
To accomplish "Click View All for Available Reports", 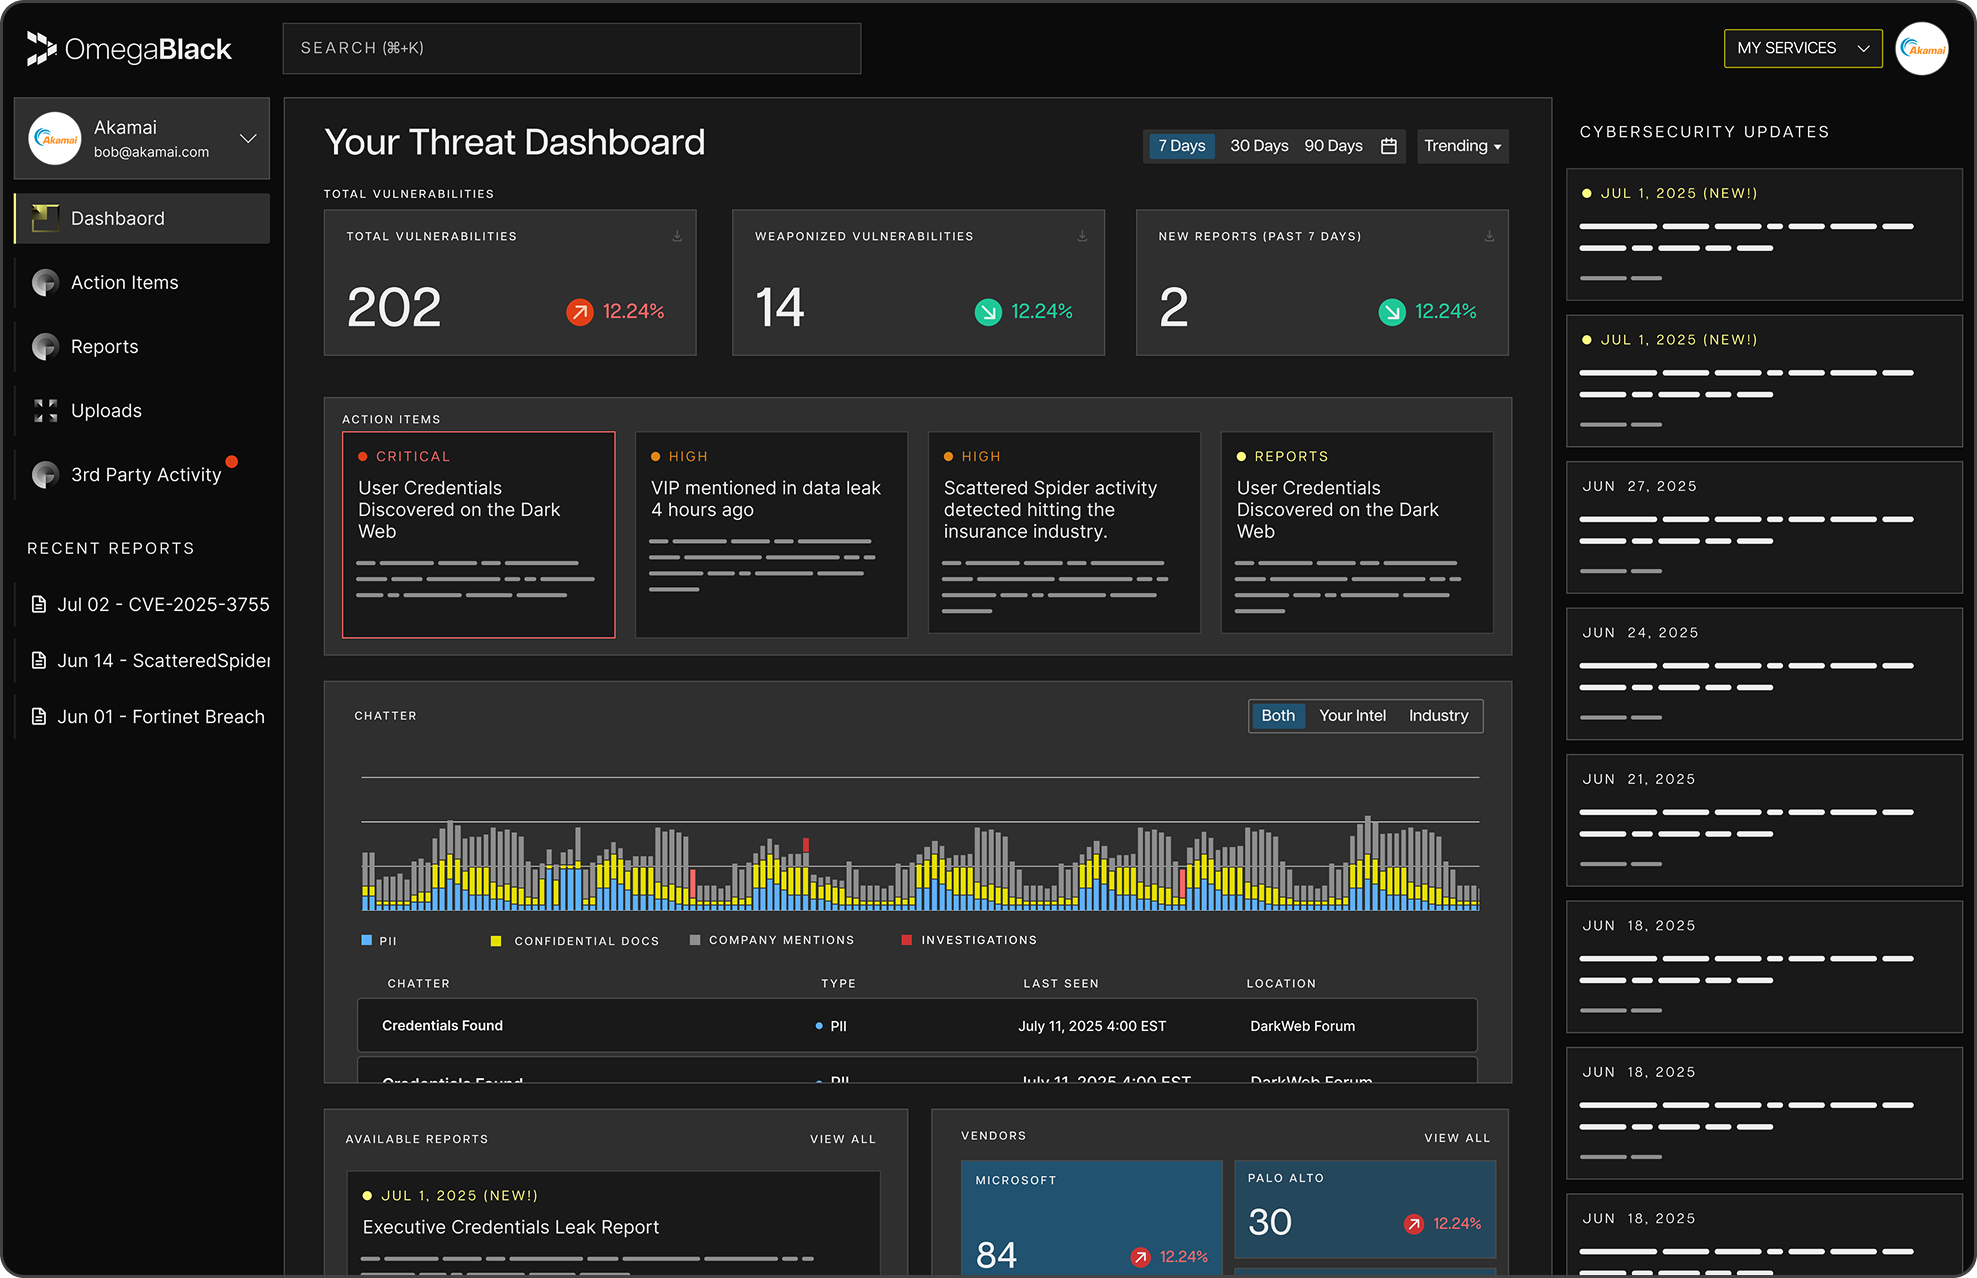I will coord(842,1139).
